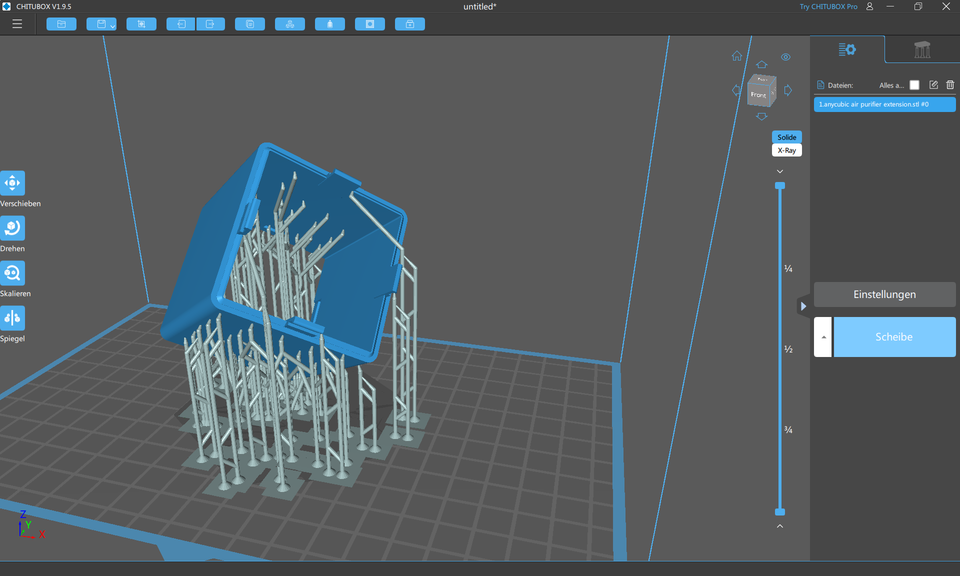This screenshot has height=576, width=960.
Task: Select the Skalieren (scale) tool
Action: [x=13, y=274]
